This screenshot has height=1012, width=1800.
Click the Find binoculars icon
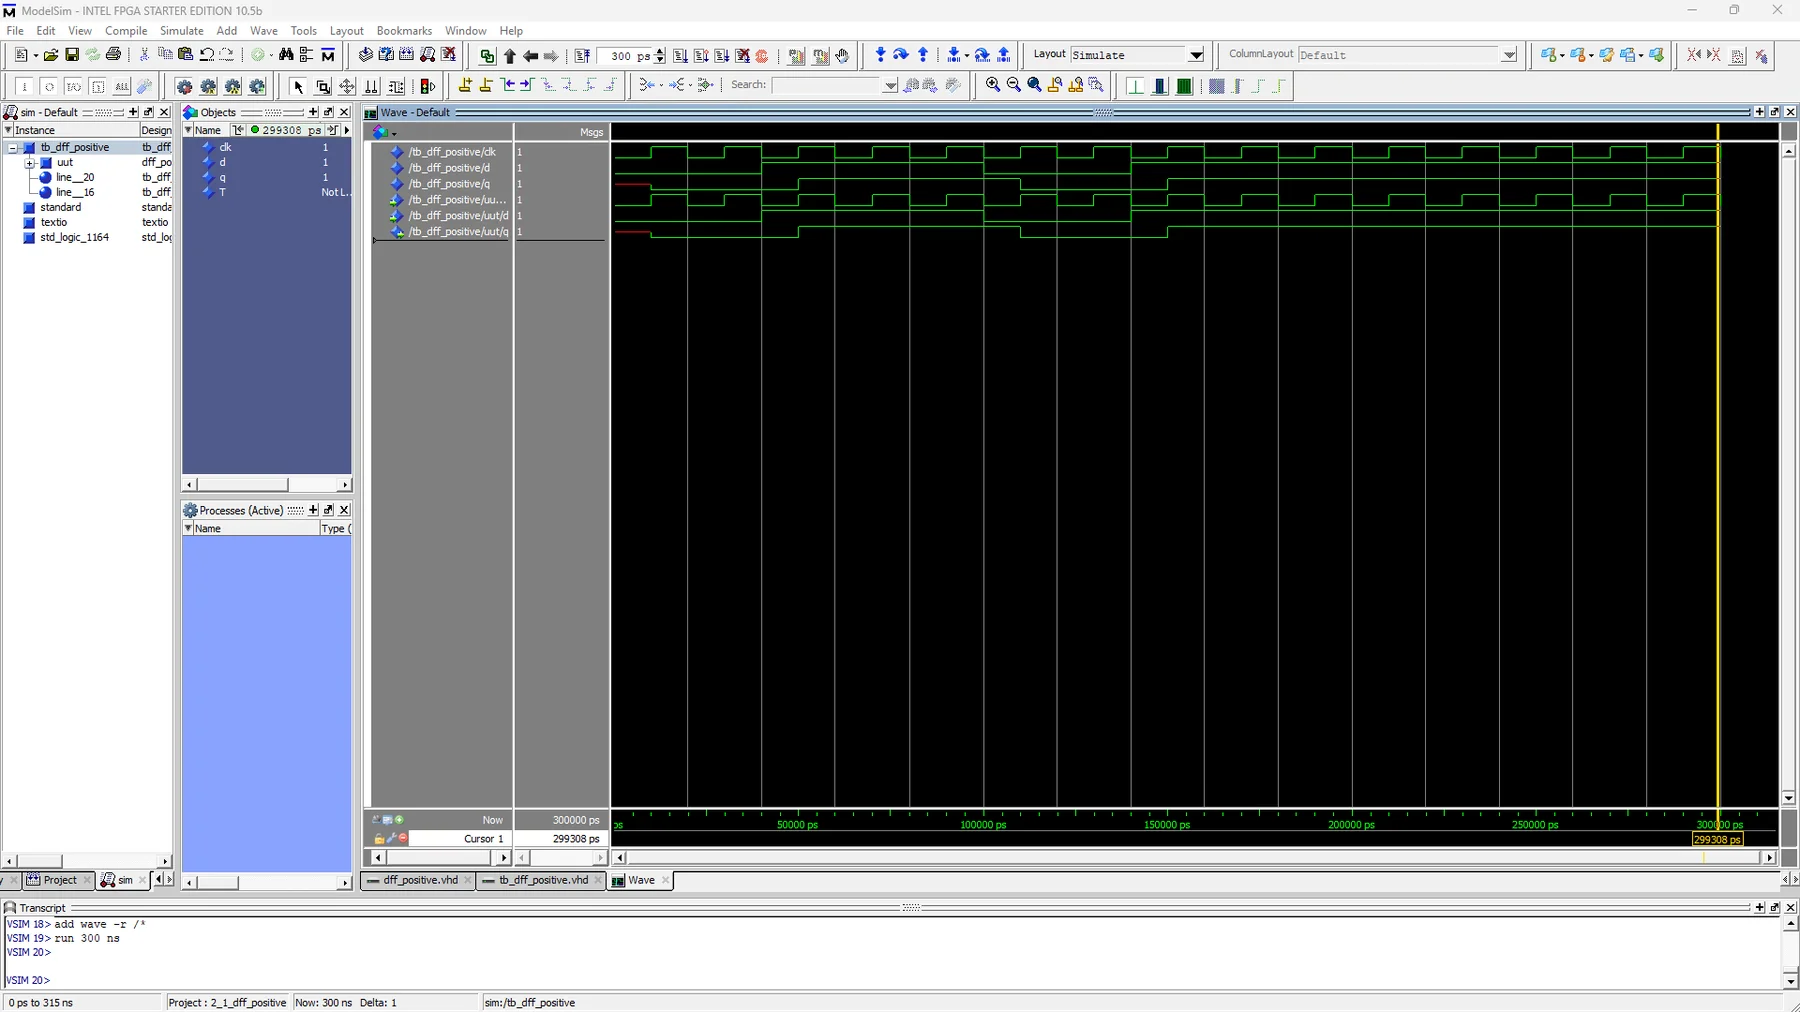[286, 55]
